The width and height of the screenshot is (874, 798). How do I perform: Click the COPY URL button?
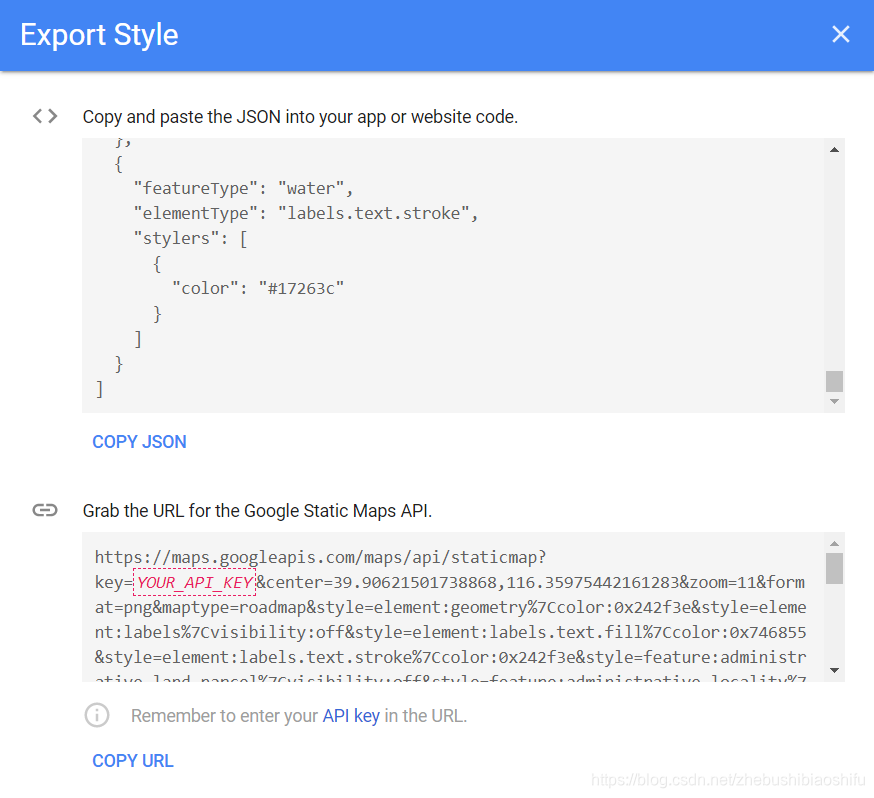point(133,761)
